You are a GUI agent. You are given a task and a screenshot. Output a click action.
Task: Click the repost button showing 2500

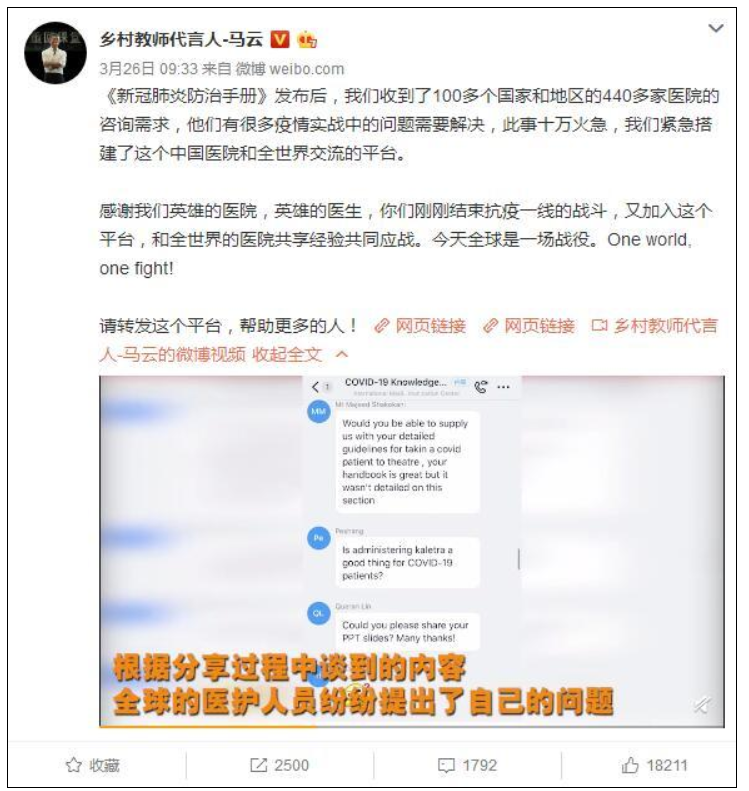279,765
